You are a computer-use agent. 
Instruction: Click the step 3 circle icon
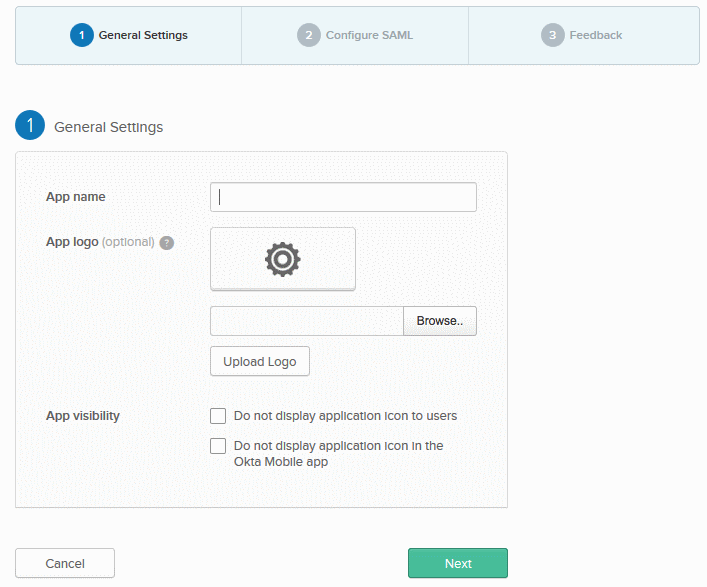coord(552,35)
